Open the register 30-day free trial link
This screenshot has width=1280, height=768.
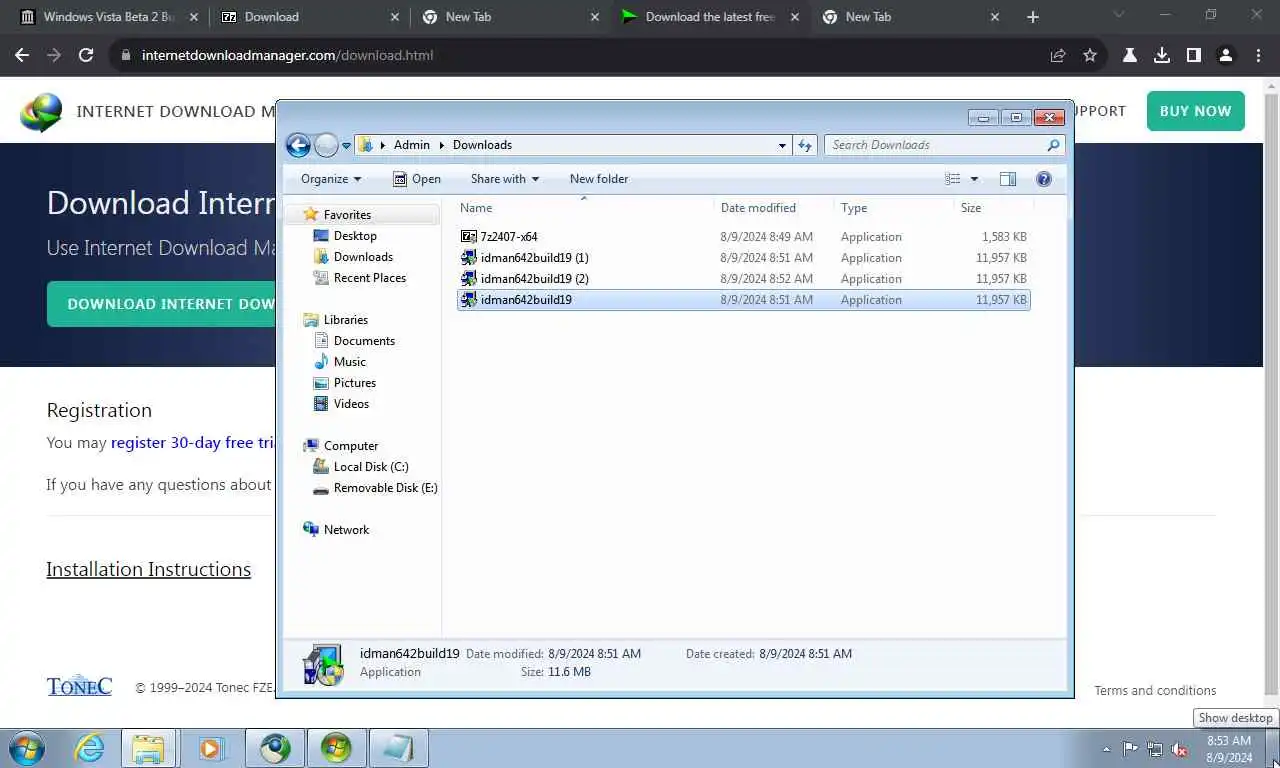pyautogui.click(x=193, y=442)
